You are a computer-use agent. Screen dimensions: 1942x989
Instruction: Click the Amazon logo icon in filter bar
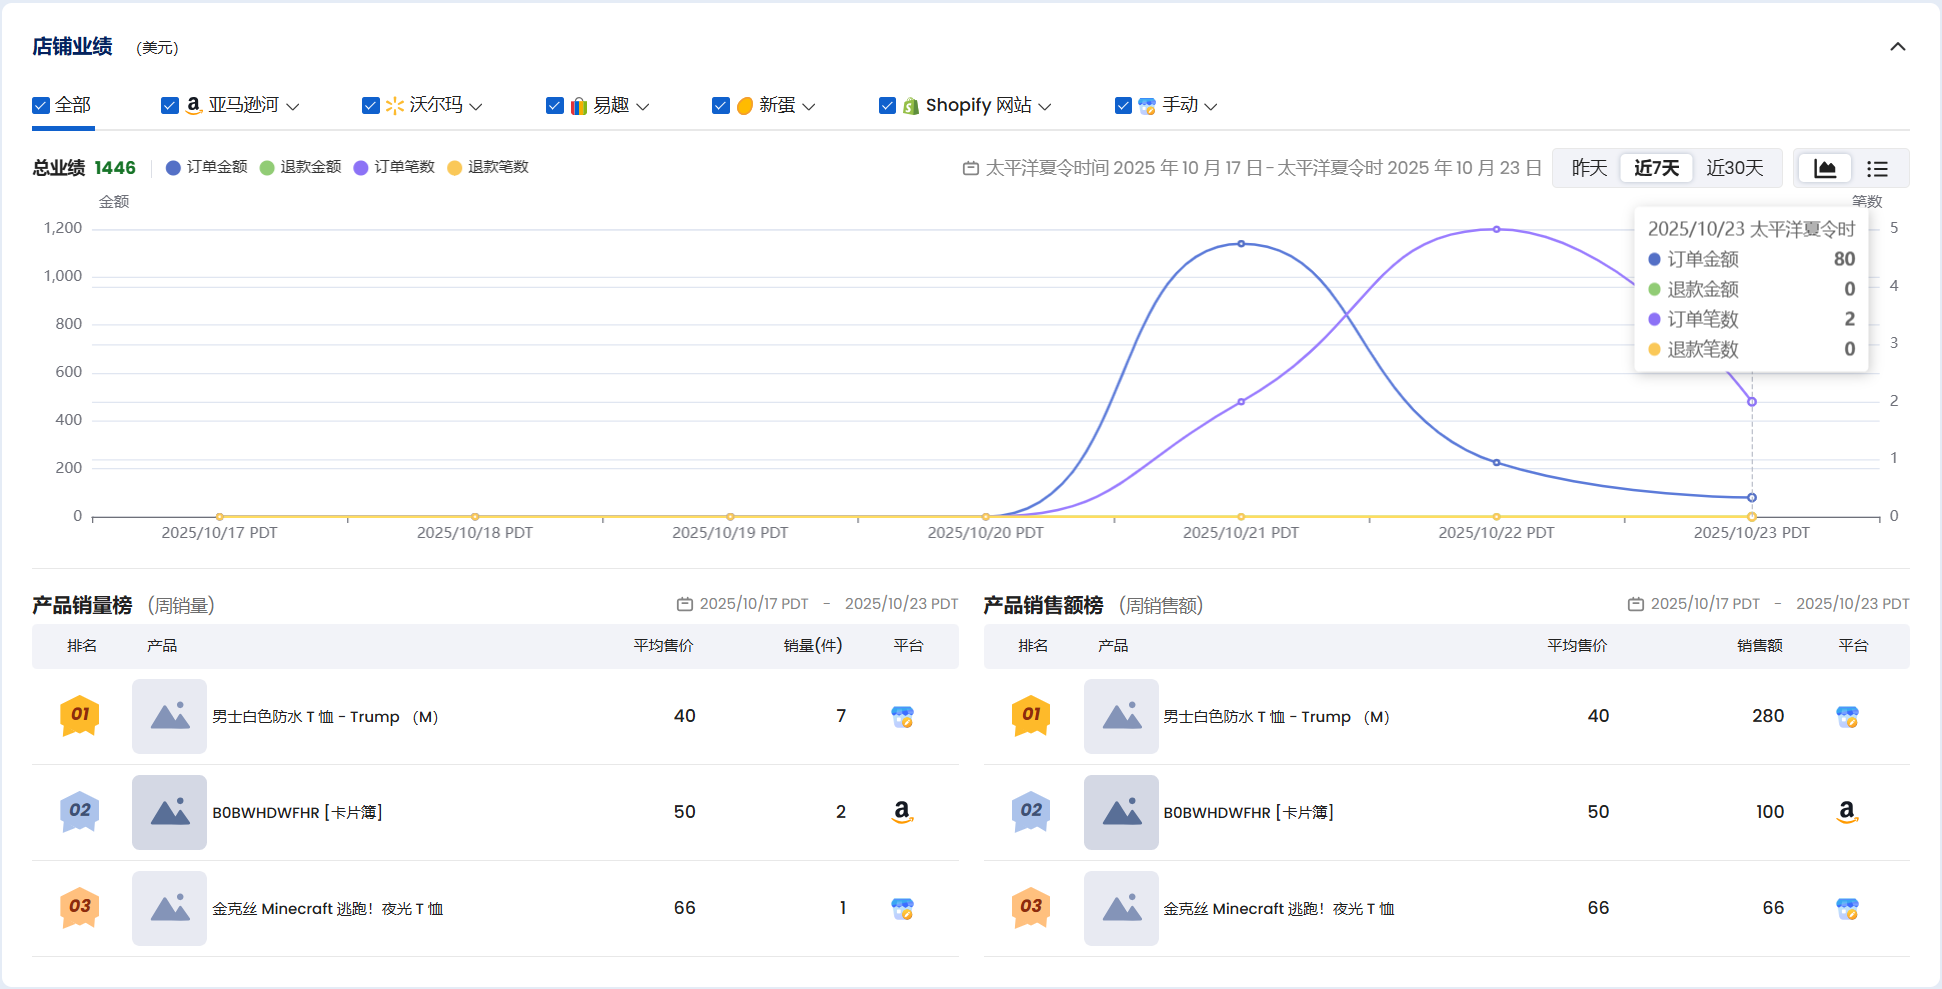[194, 105]
